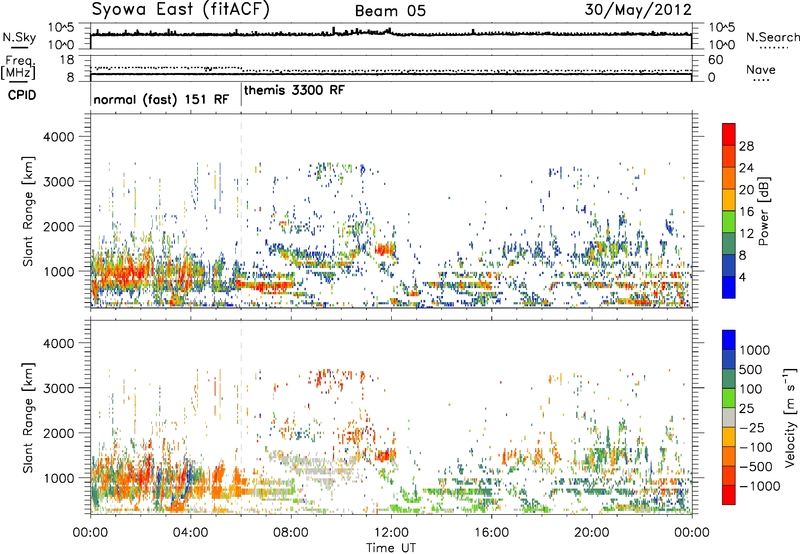Click the 'Velocity [m s-1]' colorbar label
Viewport: 800px width, 554px height.
tap(790, 418)
